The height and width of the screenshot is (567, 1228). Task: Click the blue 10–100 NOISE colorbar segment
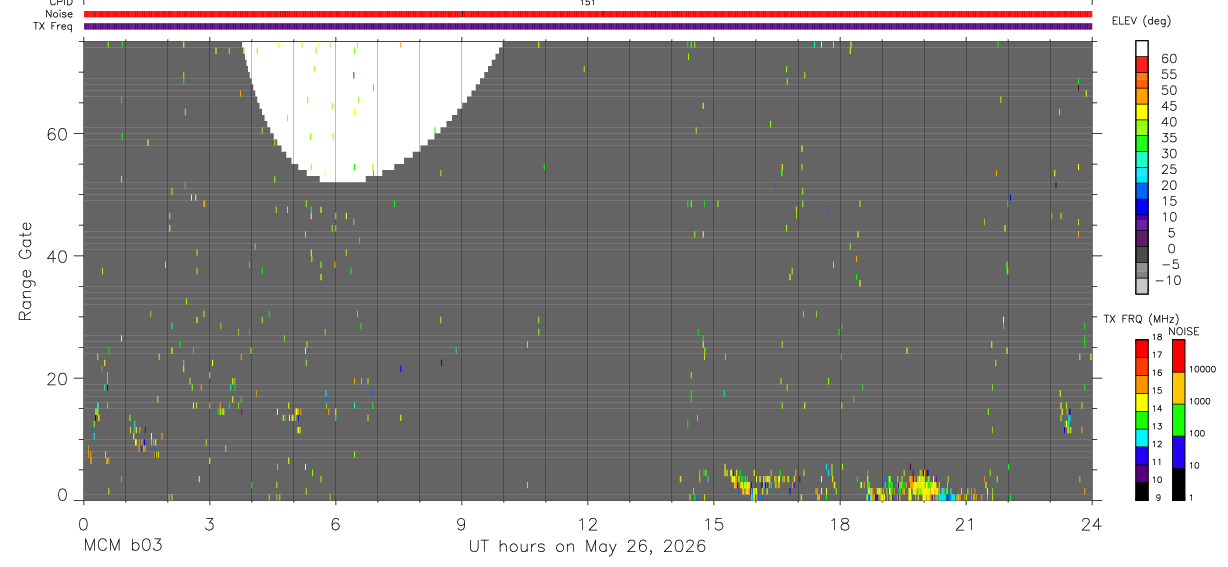[1178, 452]
